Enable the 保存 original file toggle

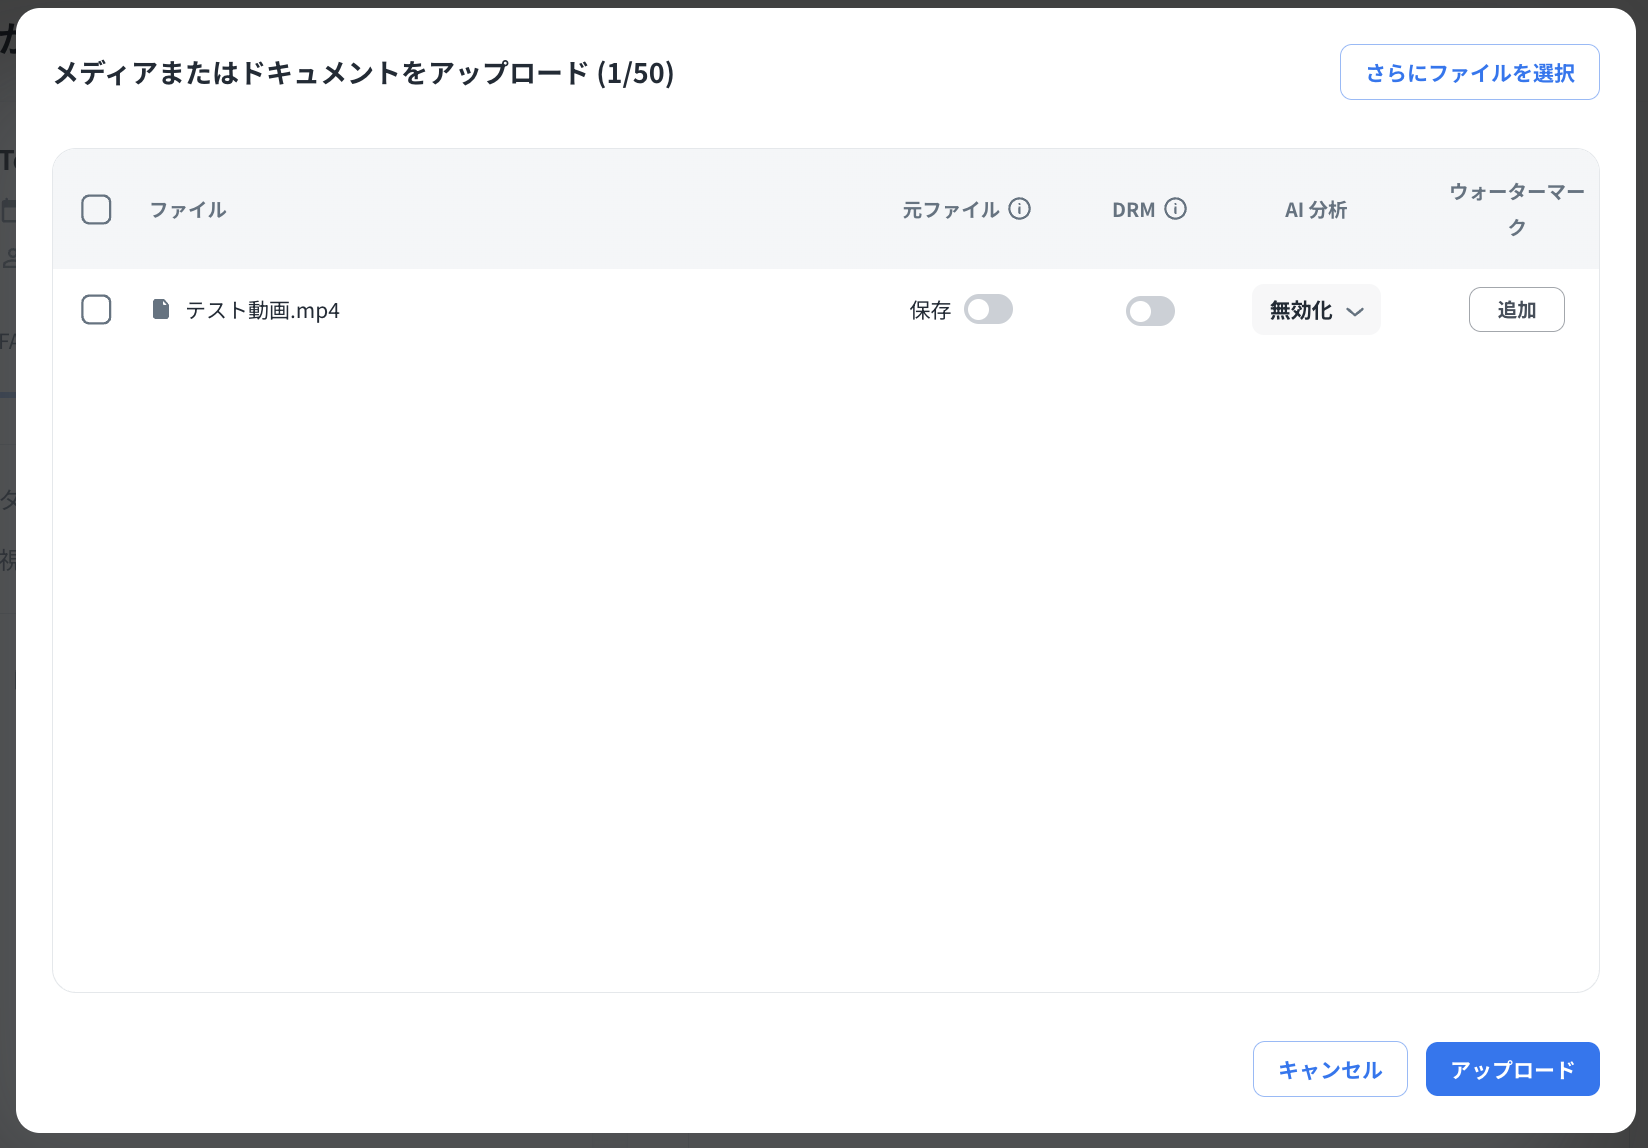pyautogui.click(x=988, y=310)
